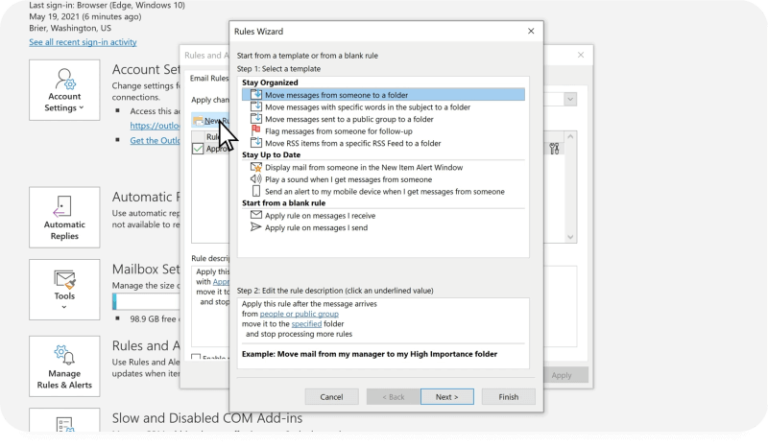Click the scroll up arrow in rules list
Image resolution: width=768 pixels, height=447 pixels.
pos(570,136)
